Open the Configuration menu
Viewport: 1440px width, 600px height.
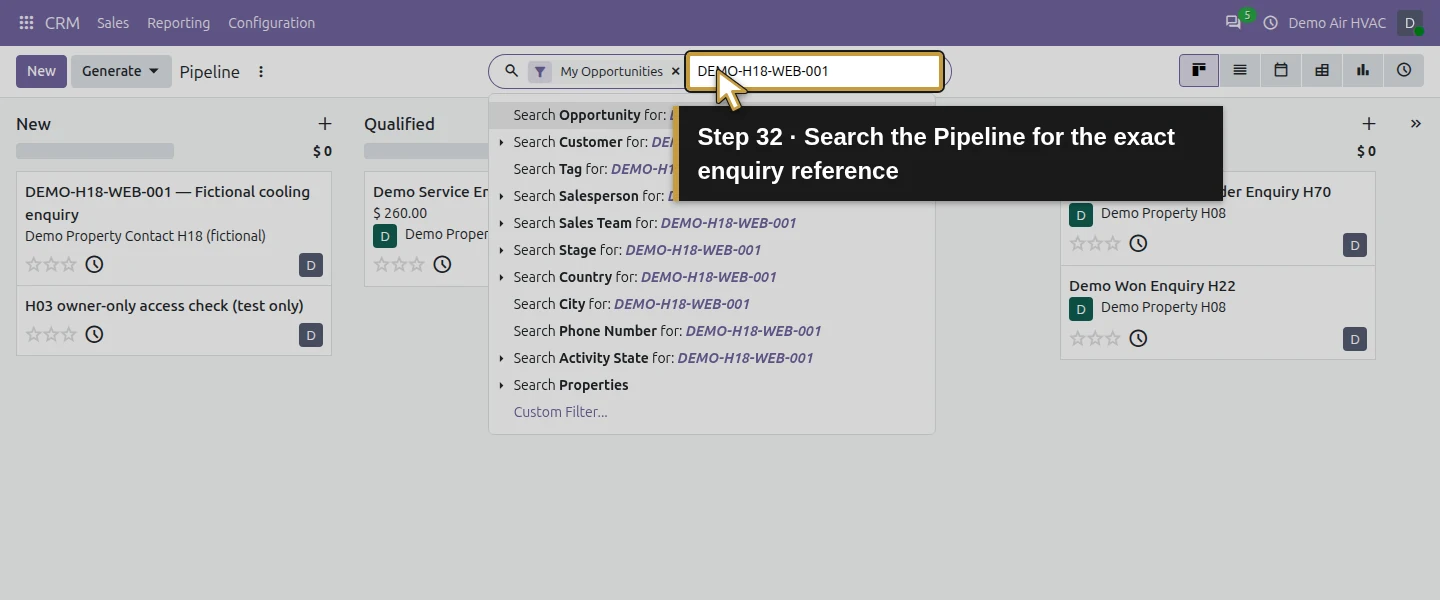coord(271,23)
